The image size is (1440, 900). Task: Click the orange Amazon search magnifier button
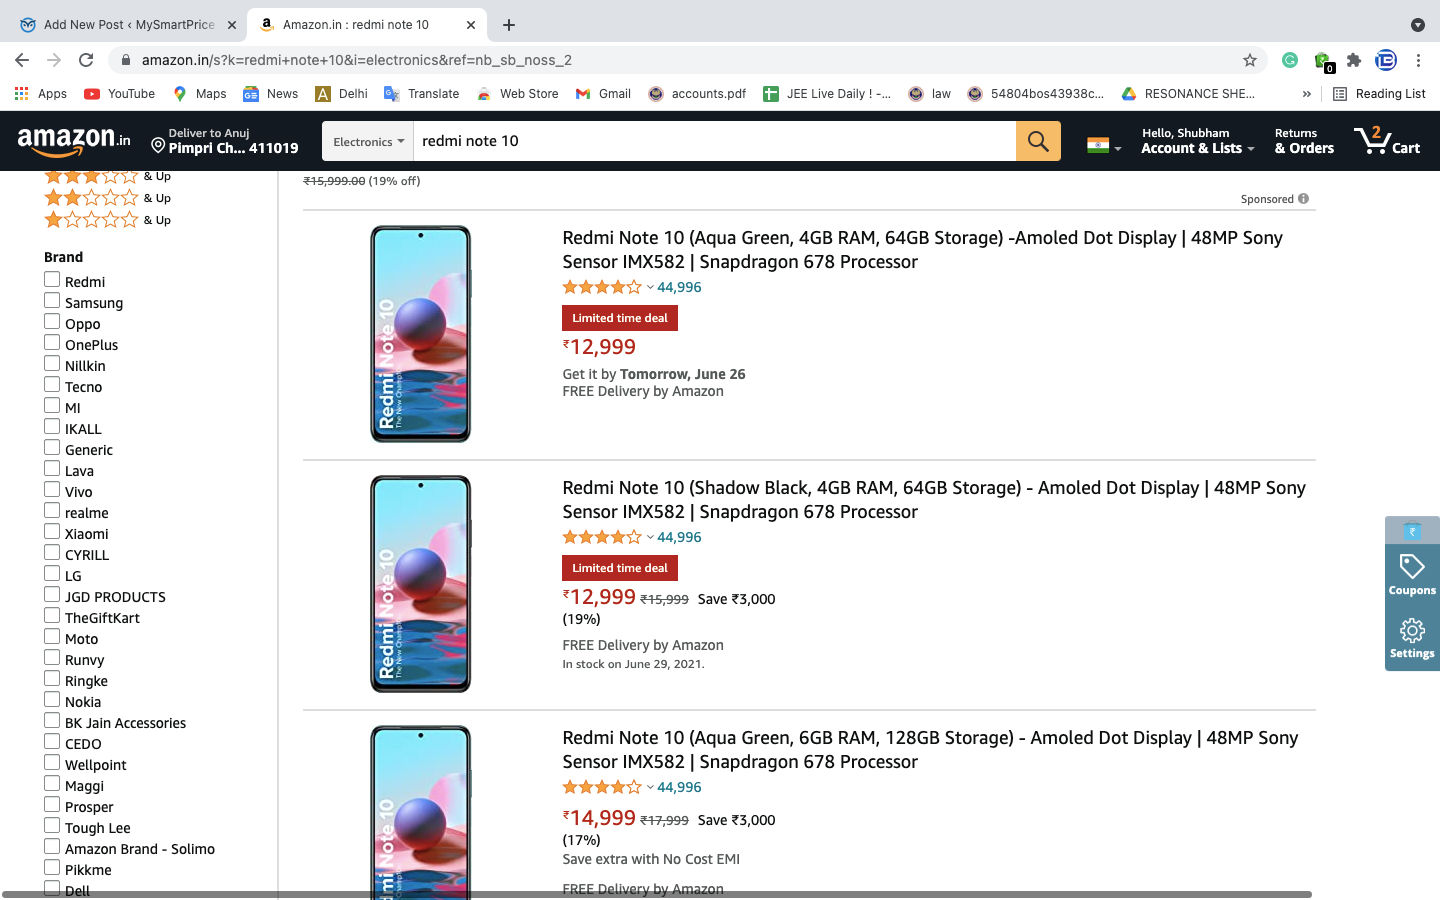click(1038, 141)
